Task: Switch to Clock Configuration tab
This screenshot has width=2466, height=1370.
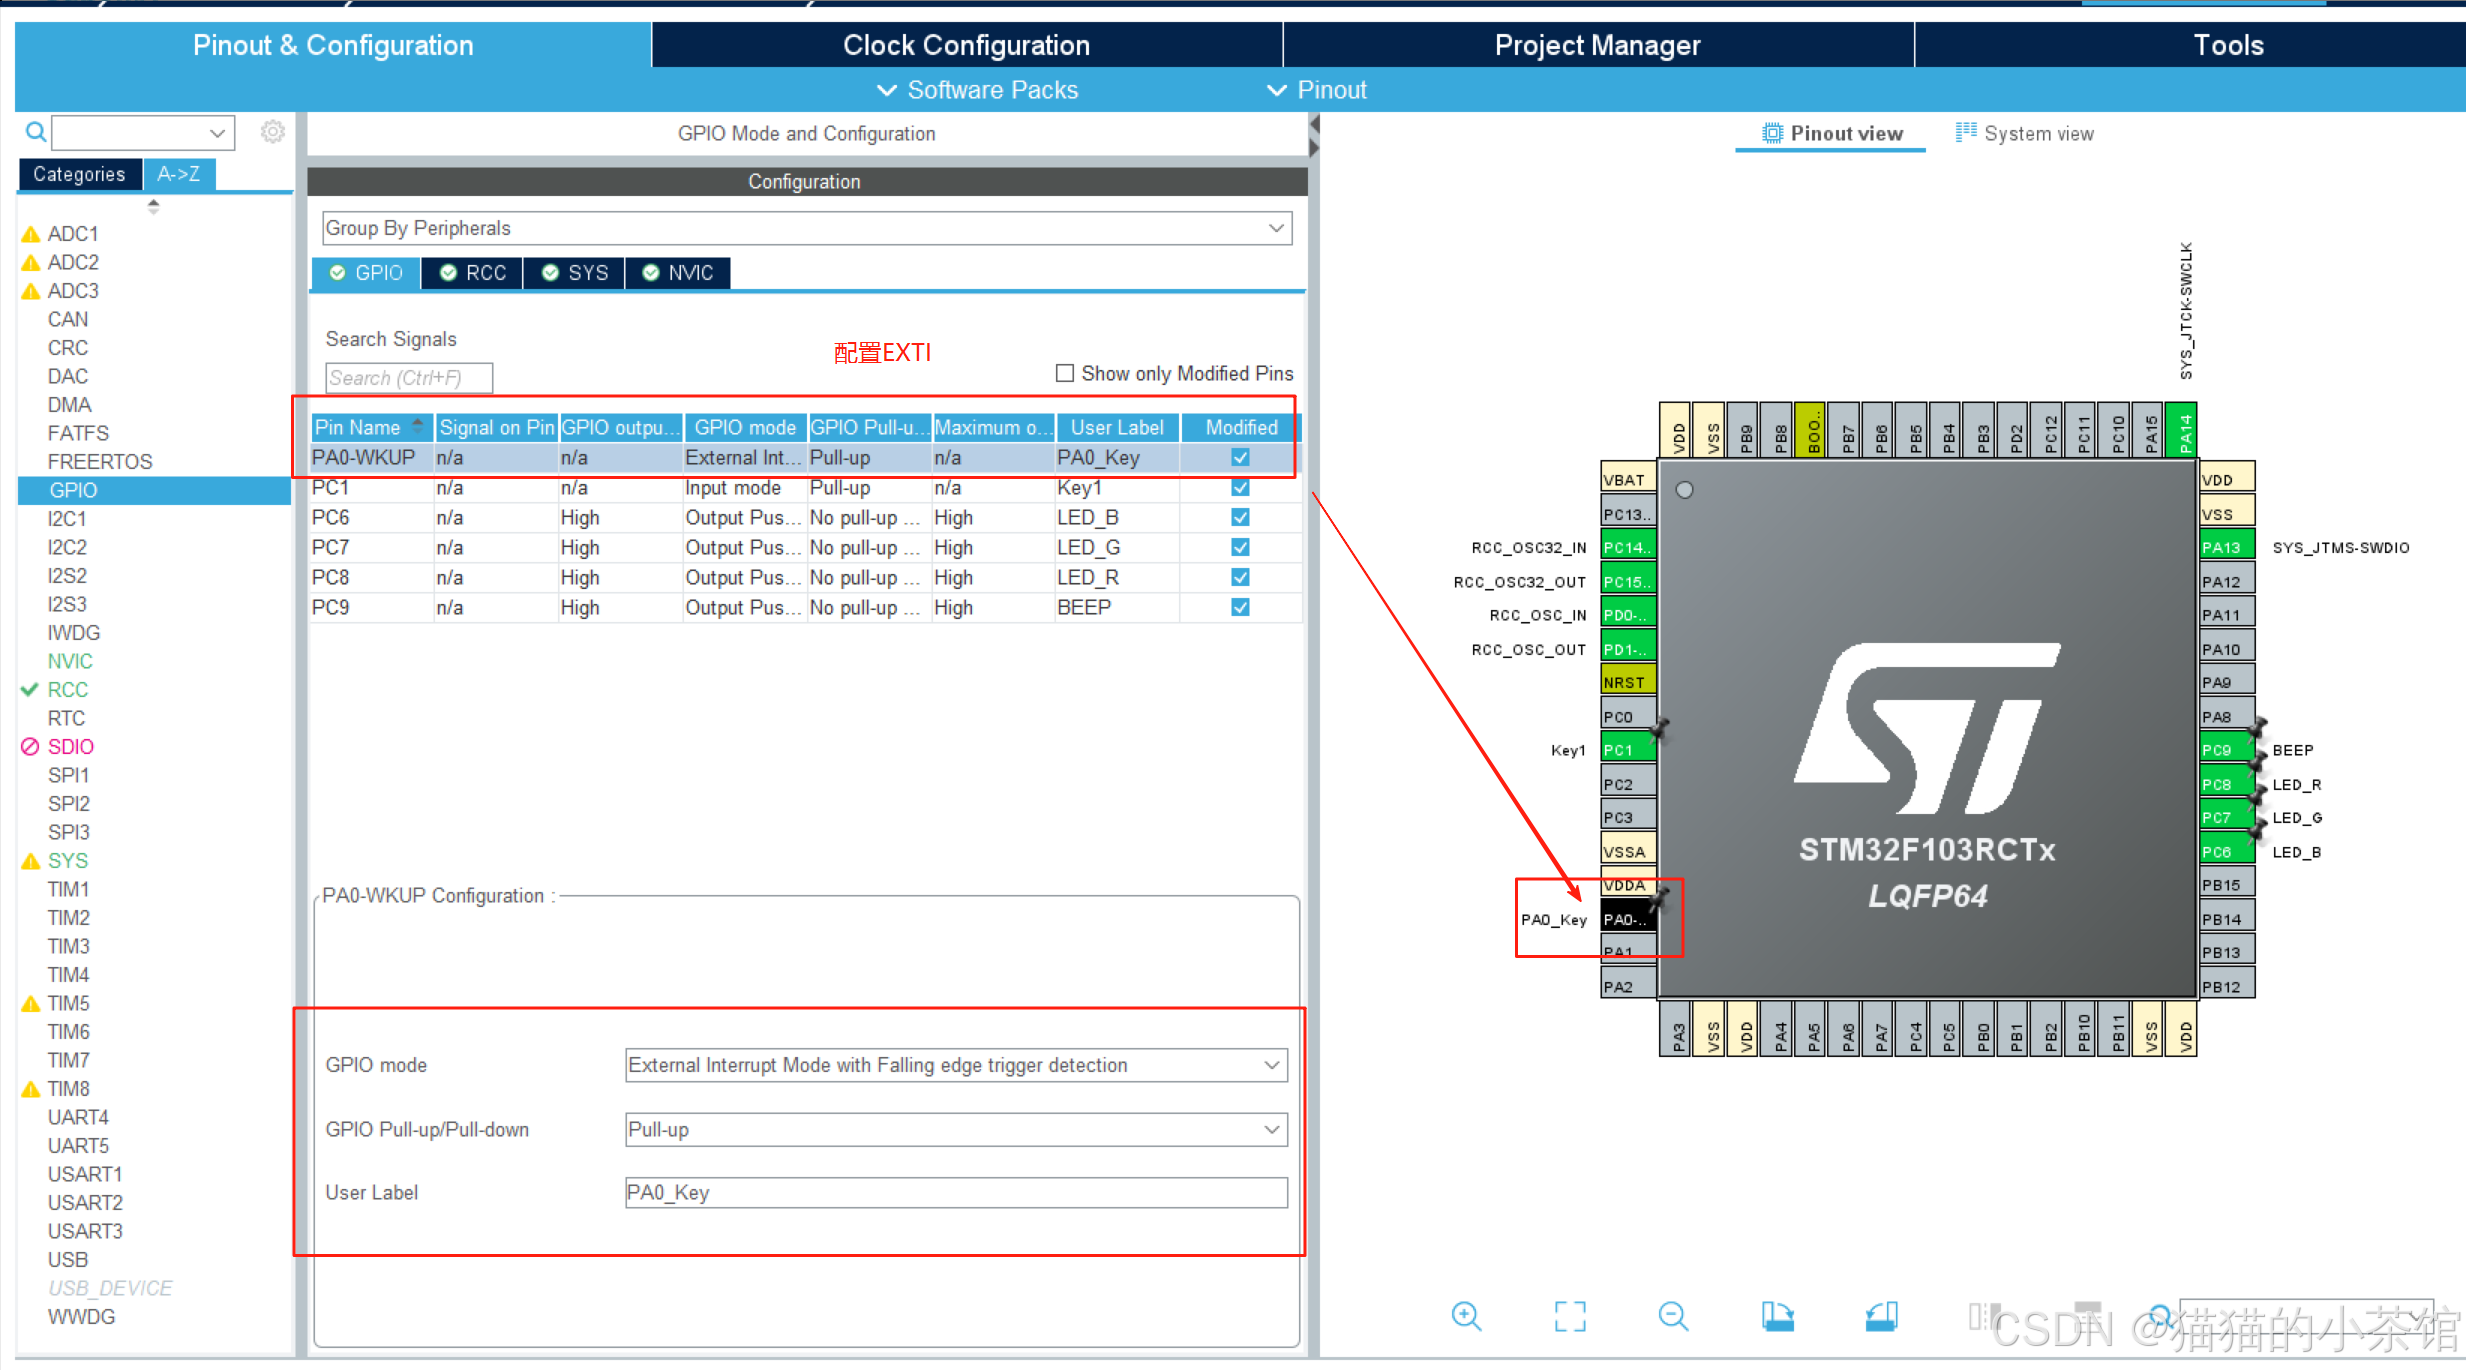Action: 966,45
